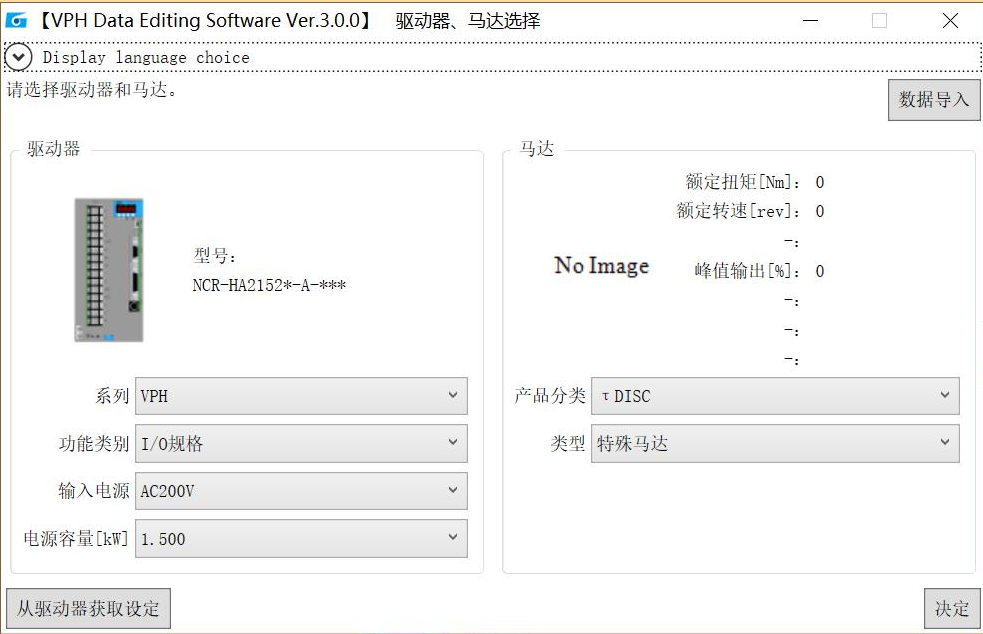
Task: Open the 系列 dropdown showing VPH
Action: pos(301,396)
